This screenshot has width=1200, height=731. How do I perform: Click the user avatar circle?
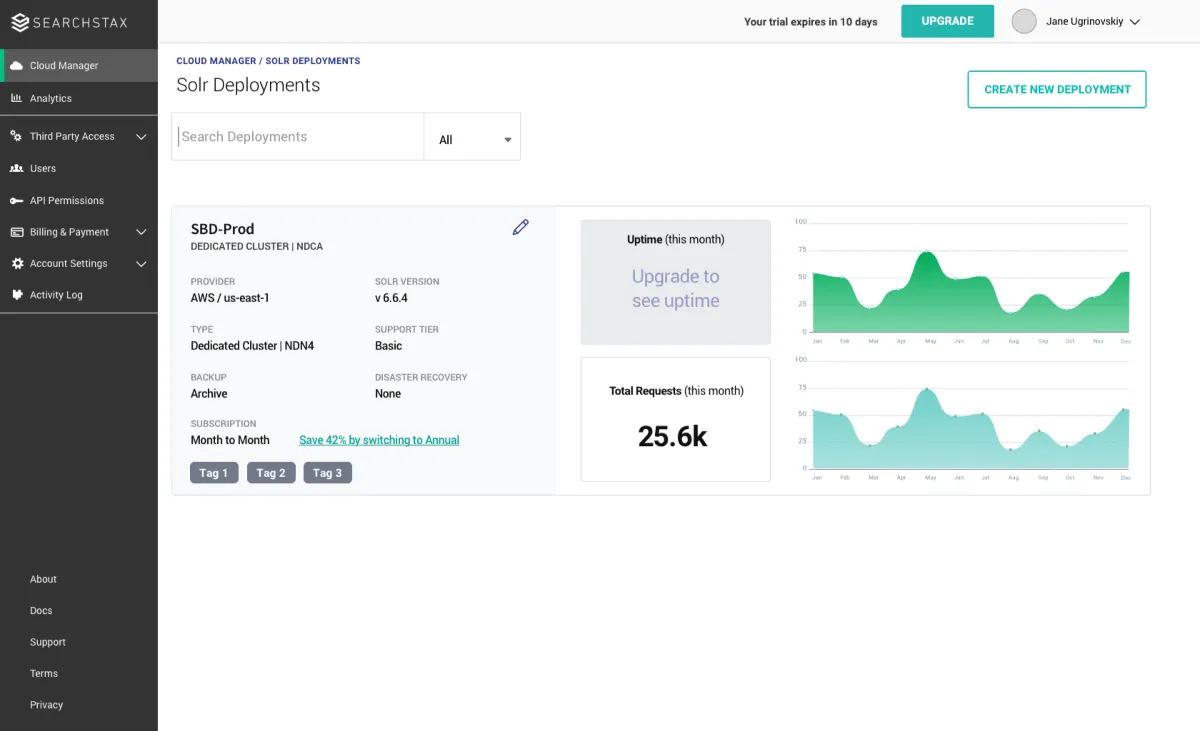[x=1024, y=21]
